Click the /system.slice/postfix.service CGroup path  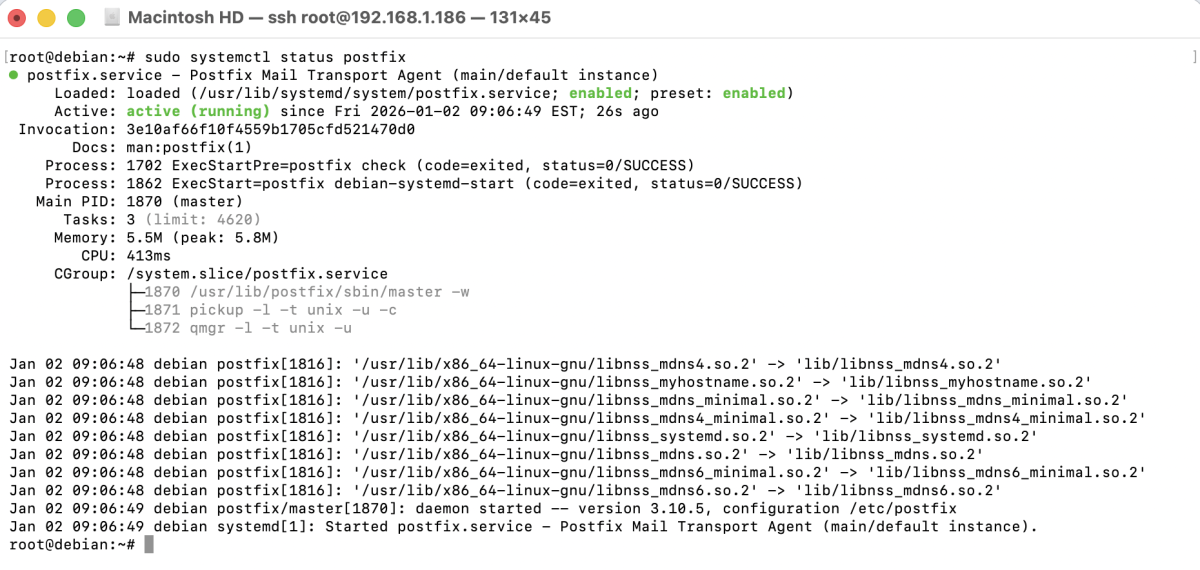(x=257, y=273)
